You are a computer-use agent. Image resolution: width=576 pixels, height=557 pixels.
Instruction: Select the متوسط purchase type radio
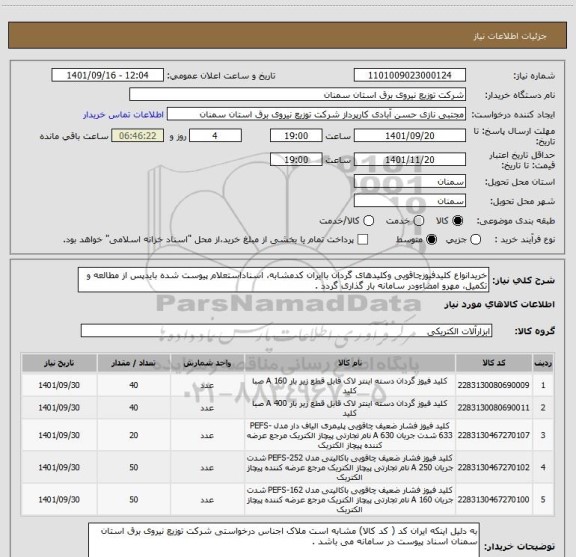coord(431,240)
